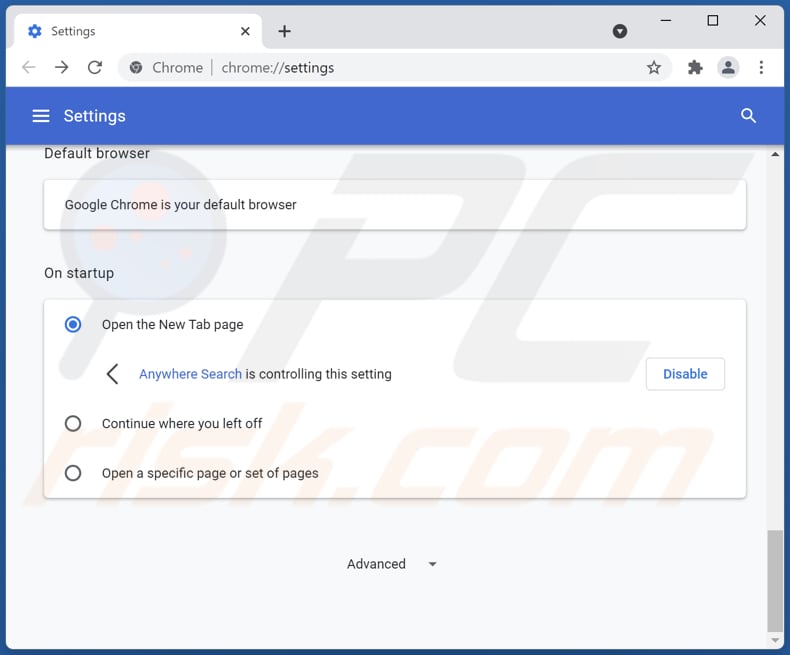Open the Extensions puzzle icon

[x=695, y=67]
